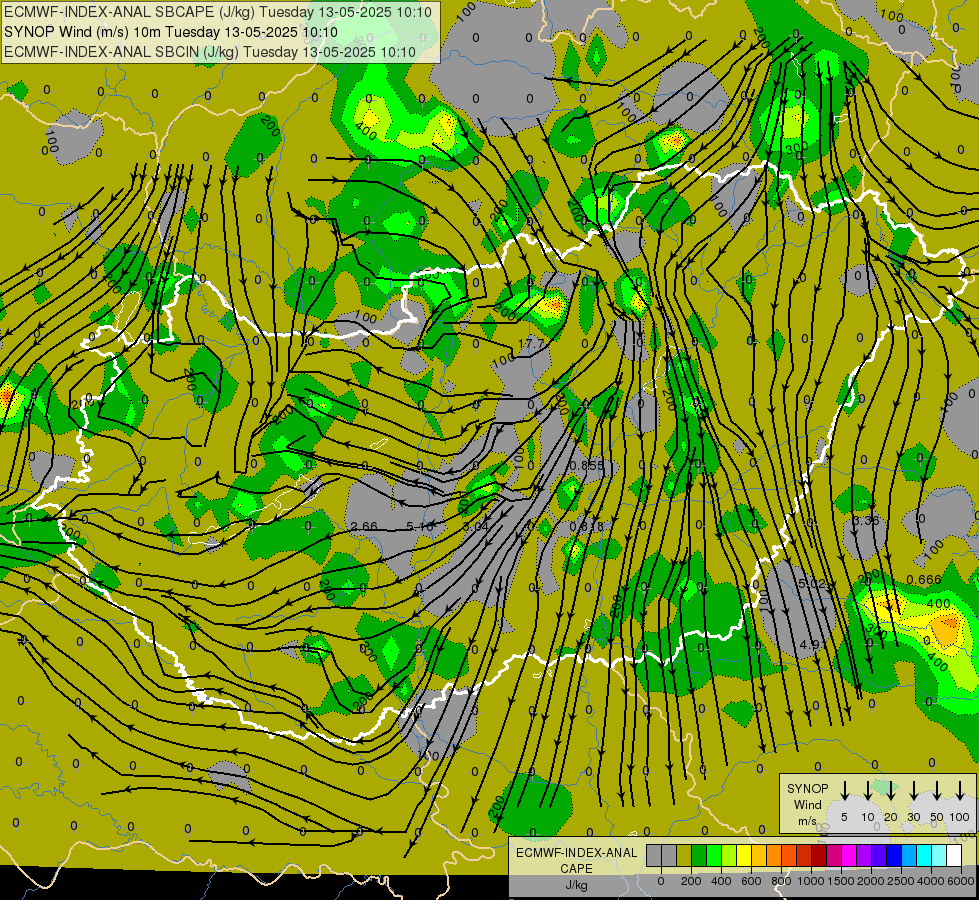The width and height of the screenshot is (979, 900).
Task: Click the 2500 tick label on CAPE scale
Action: pos(901,881)
